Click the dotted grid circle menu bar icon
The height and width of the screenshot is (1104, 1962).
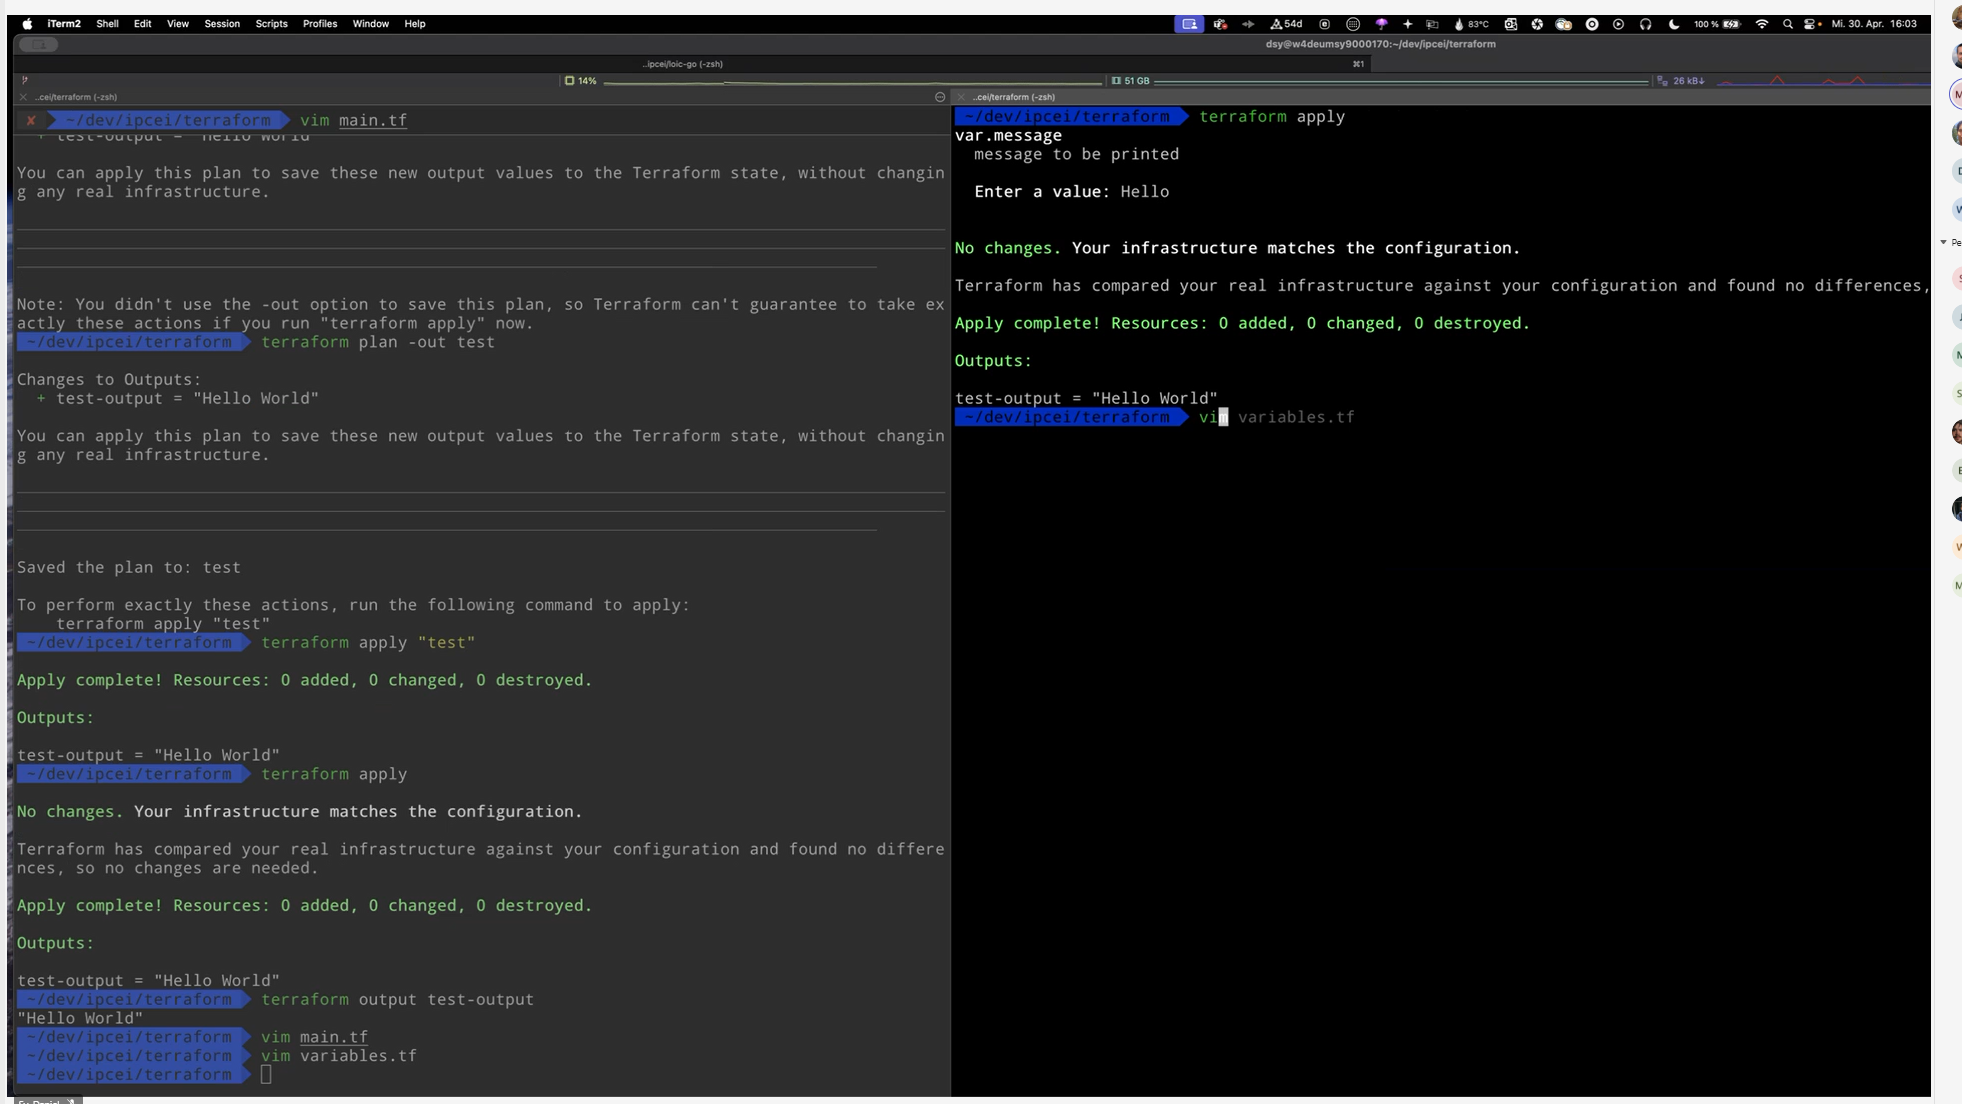click(x=1352, y=24)
